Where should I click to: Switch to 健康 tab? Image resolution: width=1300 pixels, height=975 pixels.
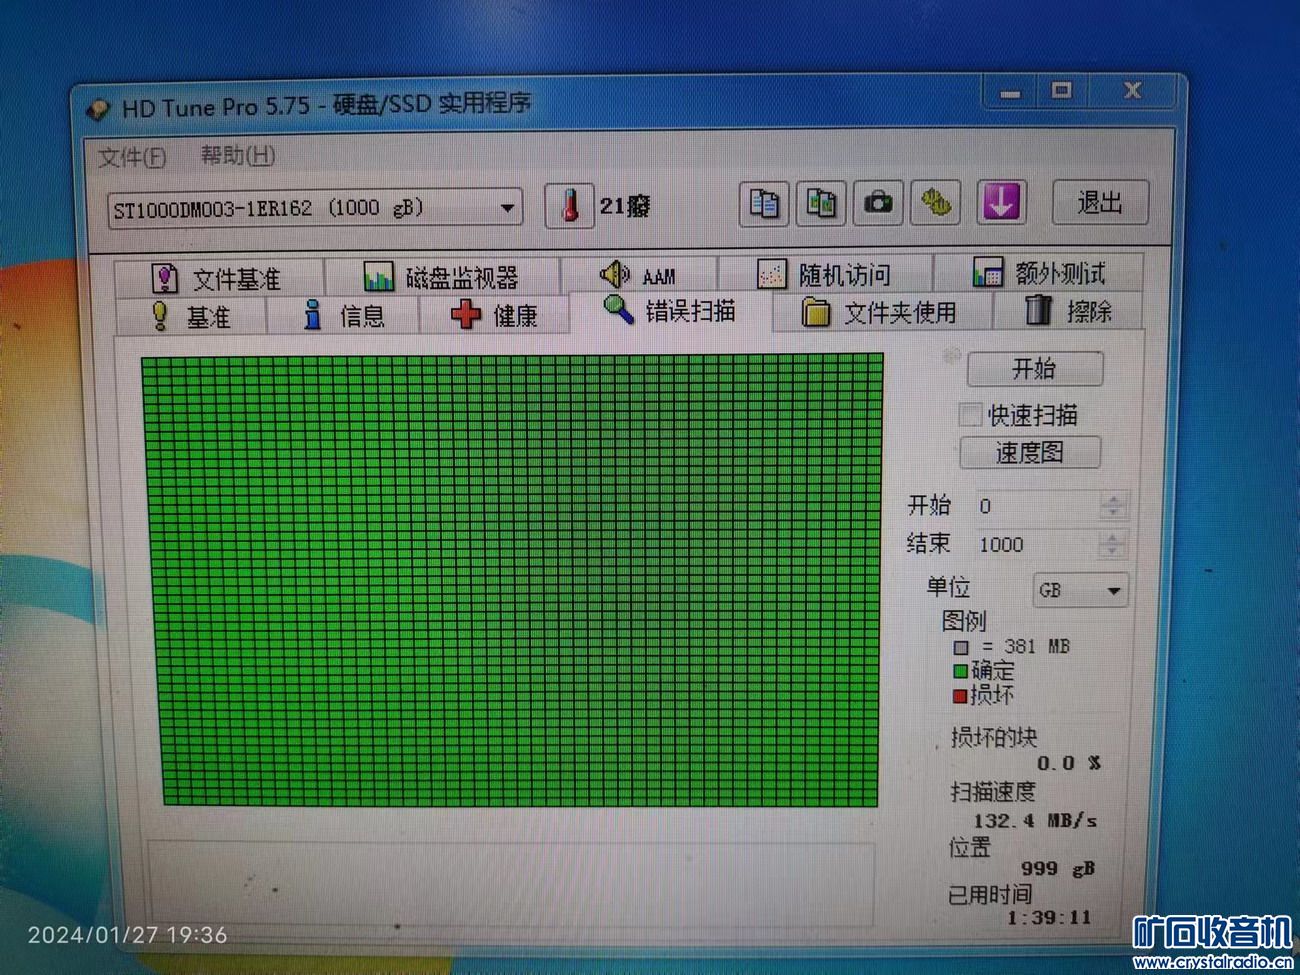pyautogui.click(x=494, y=315)
